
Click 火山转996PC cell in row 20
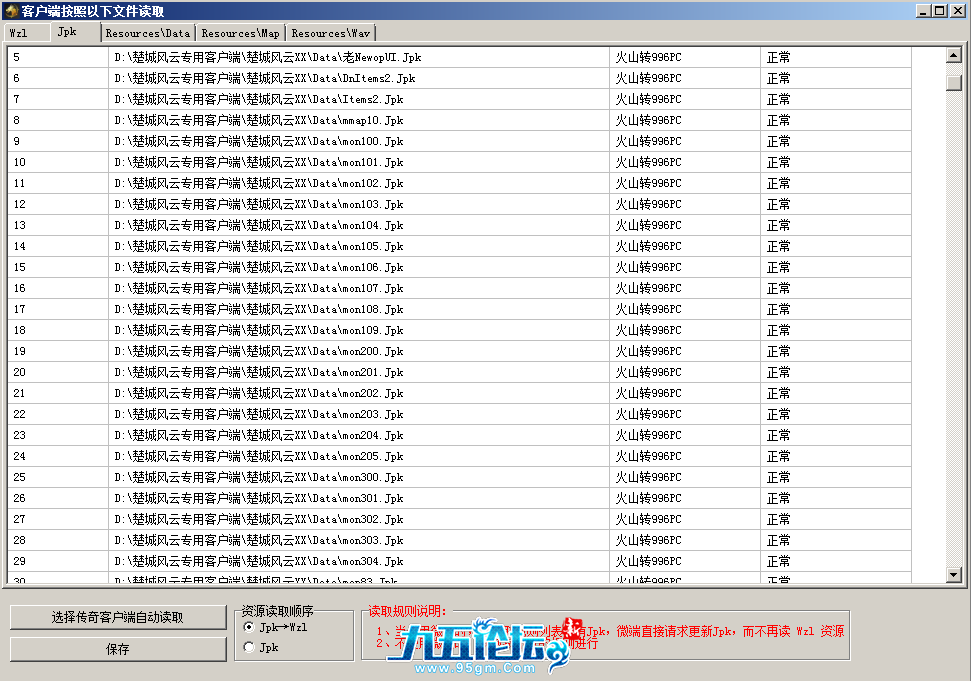(647, 373)
